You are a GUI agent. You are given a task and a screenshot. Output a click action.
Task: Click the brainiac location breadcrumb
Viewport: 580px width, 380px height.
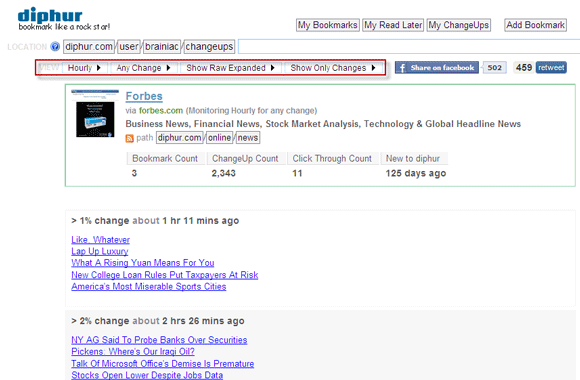(162, 47)
